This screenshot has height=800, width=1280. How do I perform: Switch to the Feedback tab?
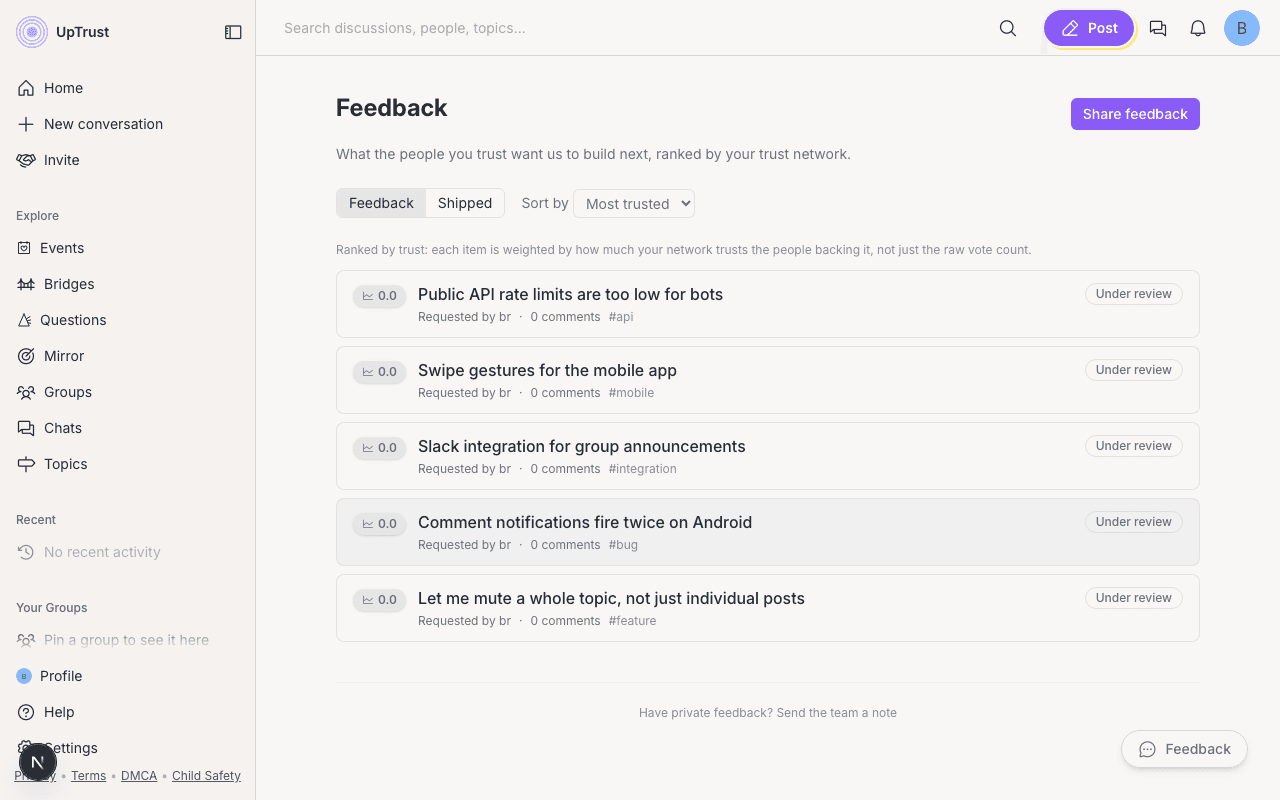[x=381, y=203]
